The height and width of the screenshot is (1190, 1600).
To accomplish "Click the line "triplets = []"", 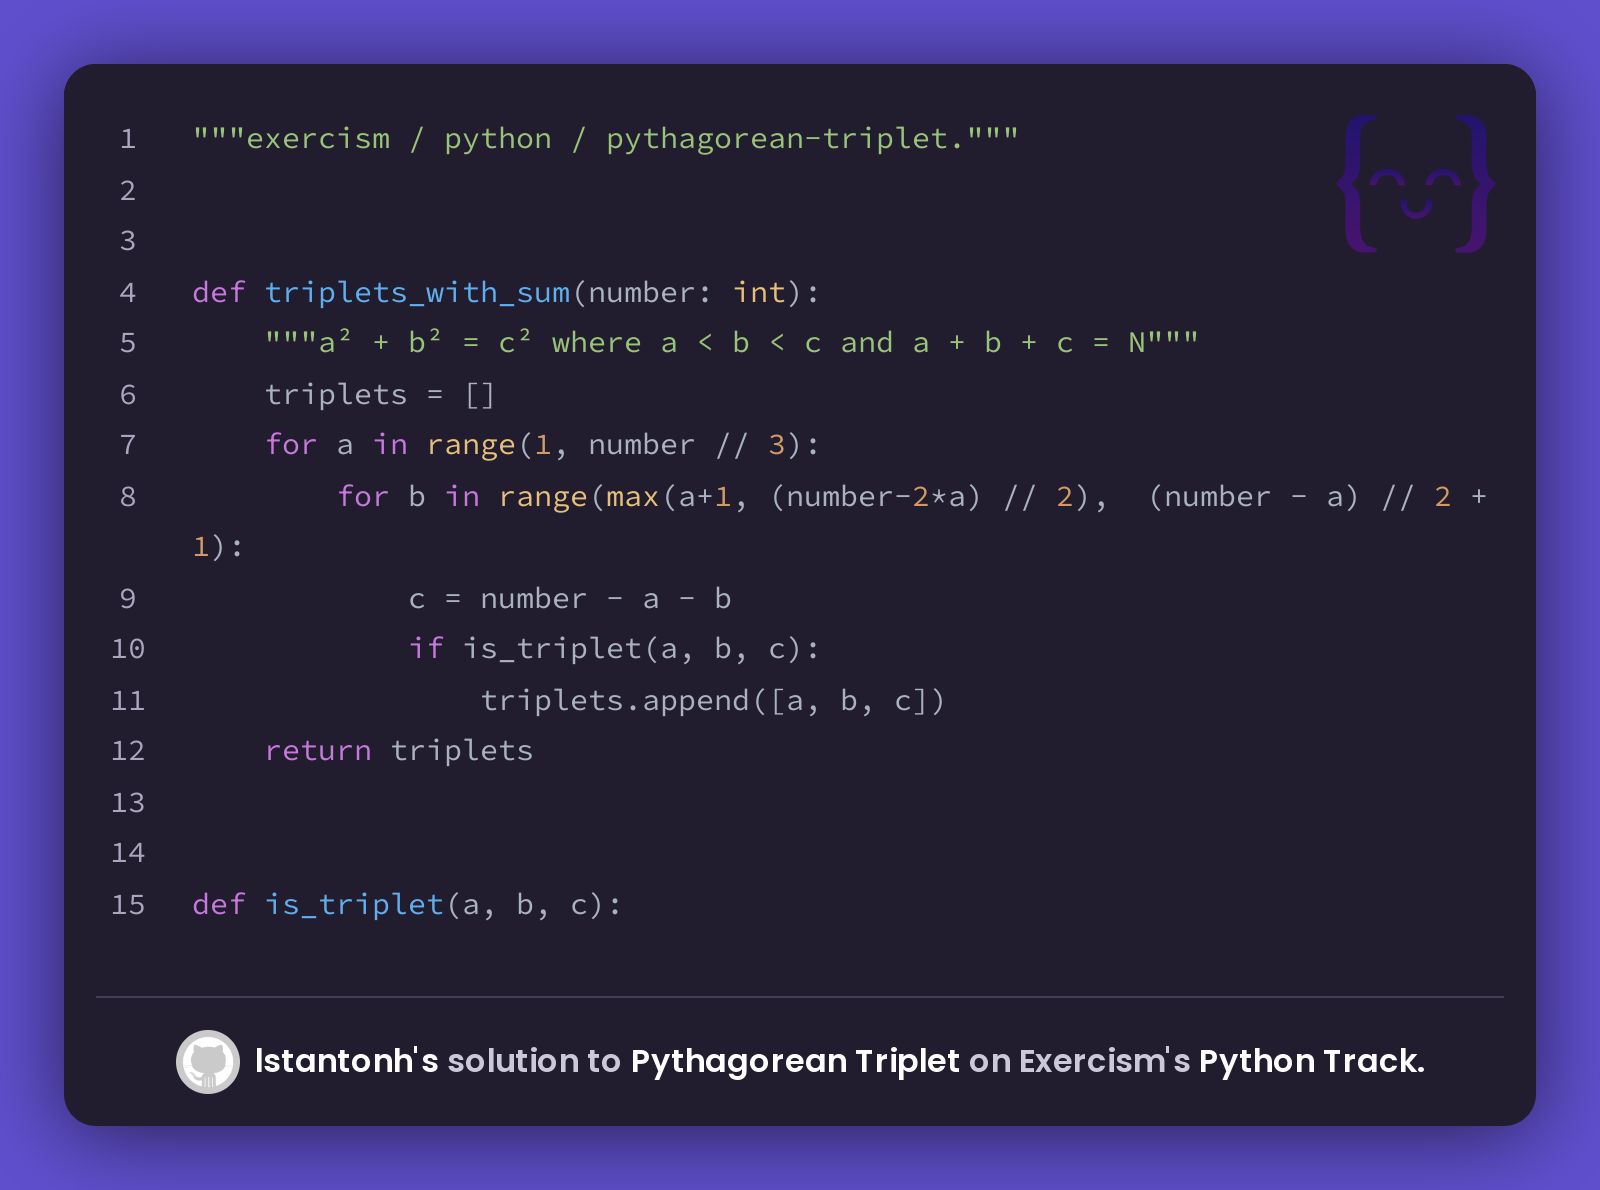I will click(x=380, y=395).
